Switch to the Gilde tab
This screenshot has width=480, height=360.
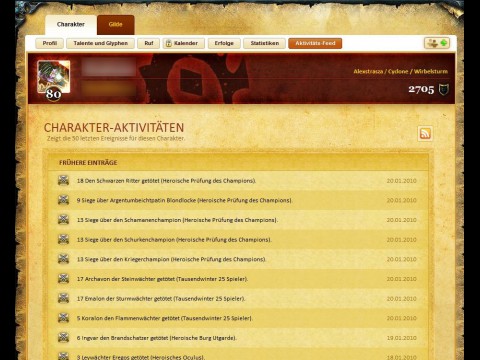coord(115,25)
